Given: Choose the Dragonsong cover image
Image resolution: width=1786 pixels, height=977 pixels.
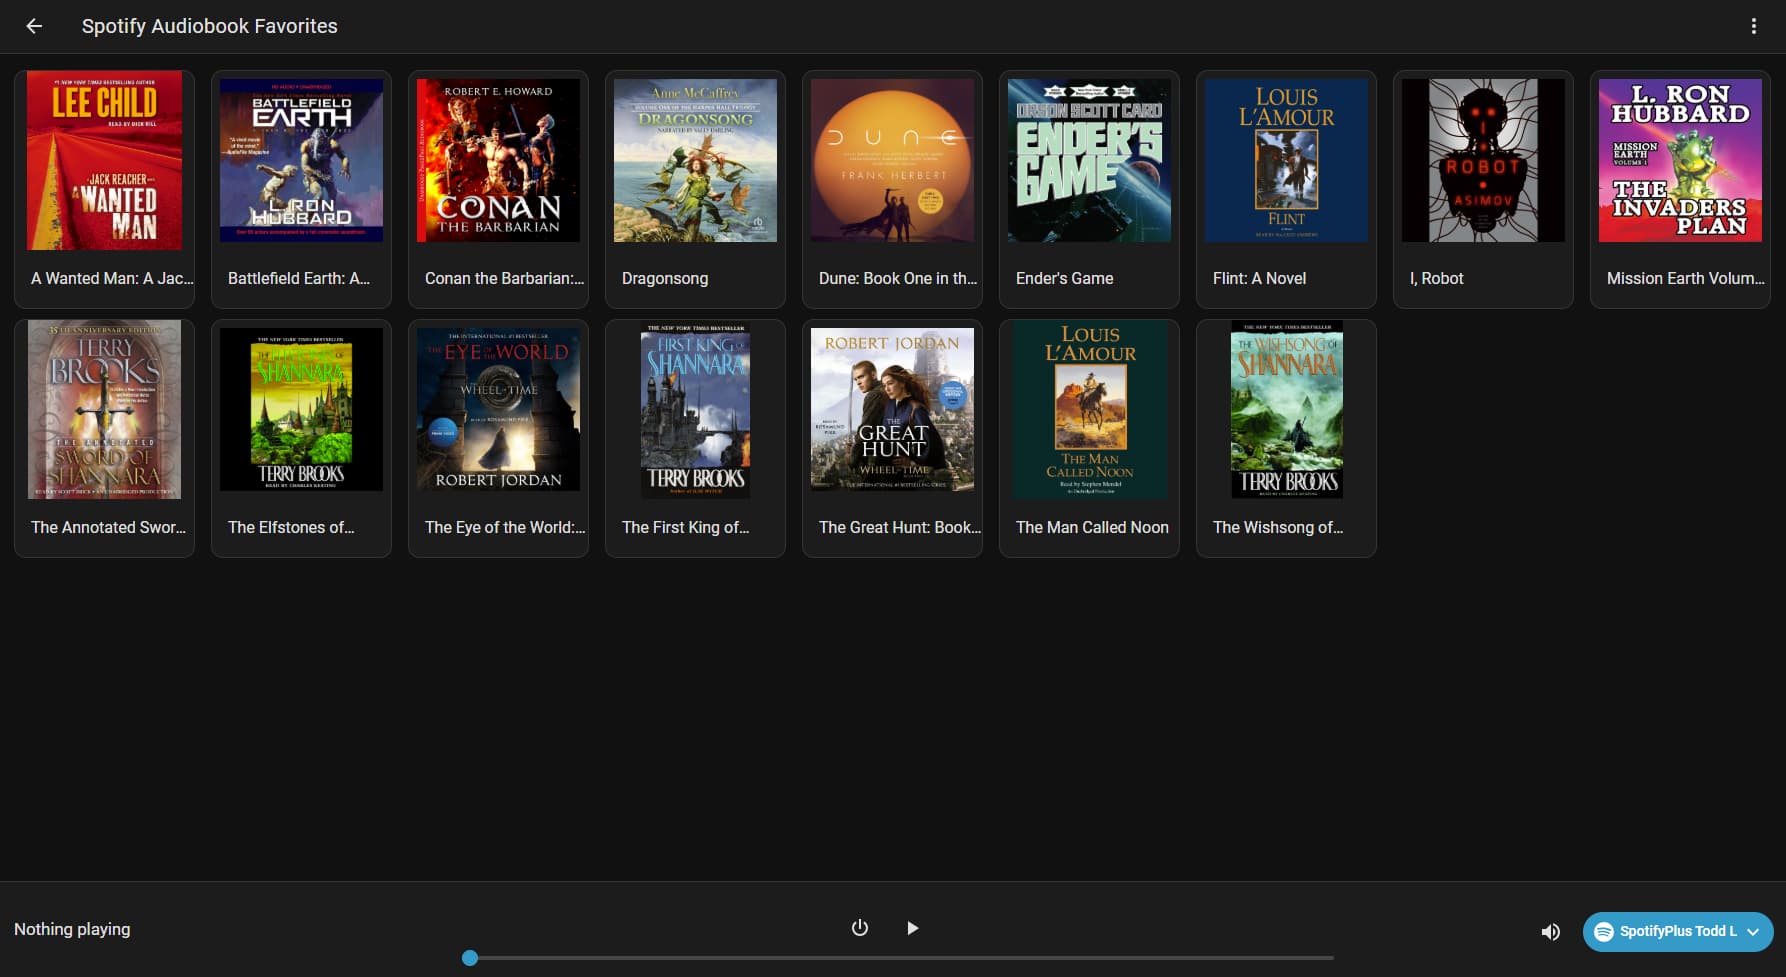Looking at the screenshot, I should click(695, 160).
